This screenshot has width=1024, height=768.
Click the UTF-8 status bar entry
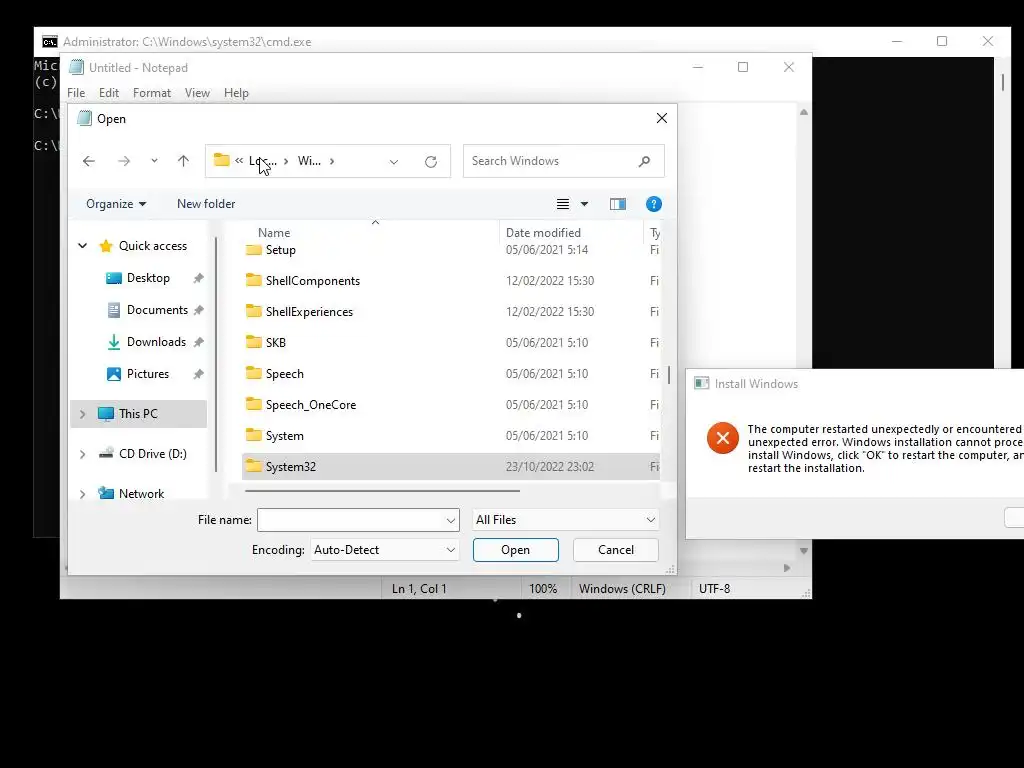[x=714, y=588]
